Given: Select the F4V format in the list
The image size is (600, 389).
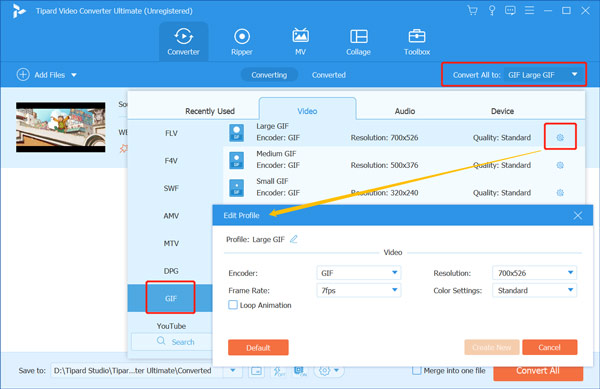Looking at the screenshot, I should (171, 161).
